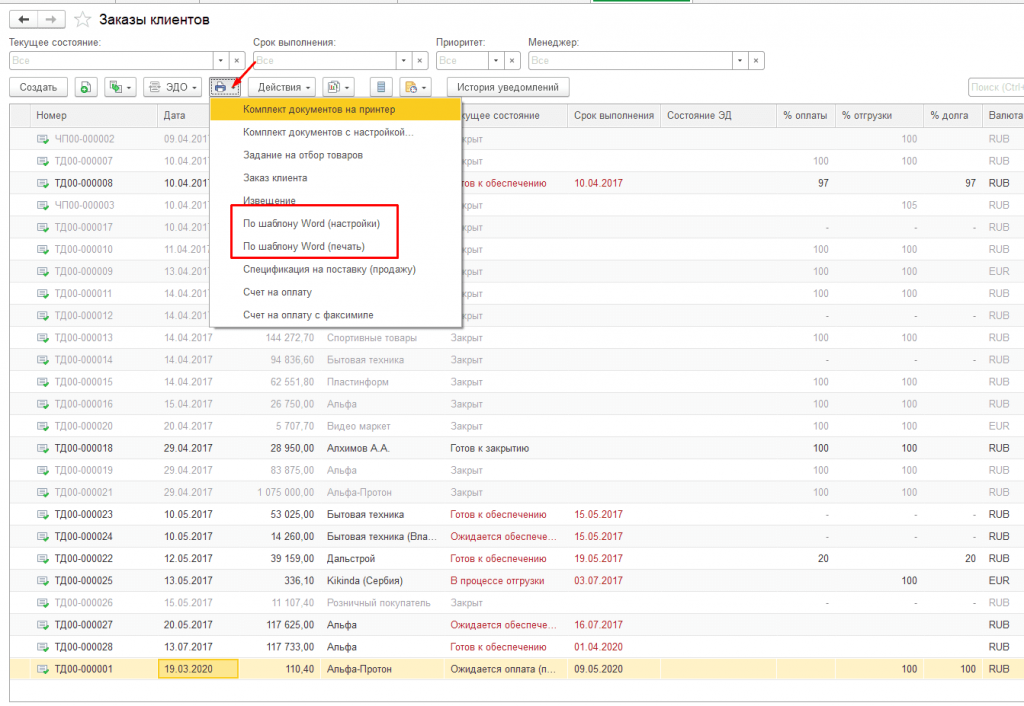Sort by the Номер column header
This screenshot has width=1024, height=706.
tap(93, 116)
